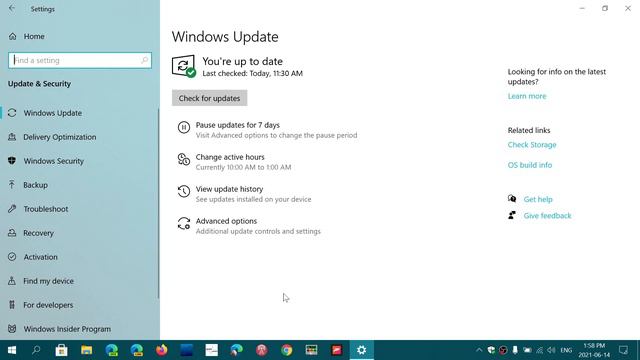The width and height of the screenshot is (640, 360).
Task: Click the Give feedback link
Action: [x=547, y=216]
